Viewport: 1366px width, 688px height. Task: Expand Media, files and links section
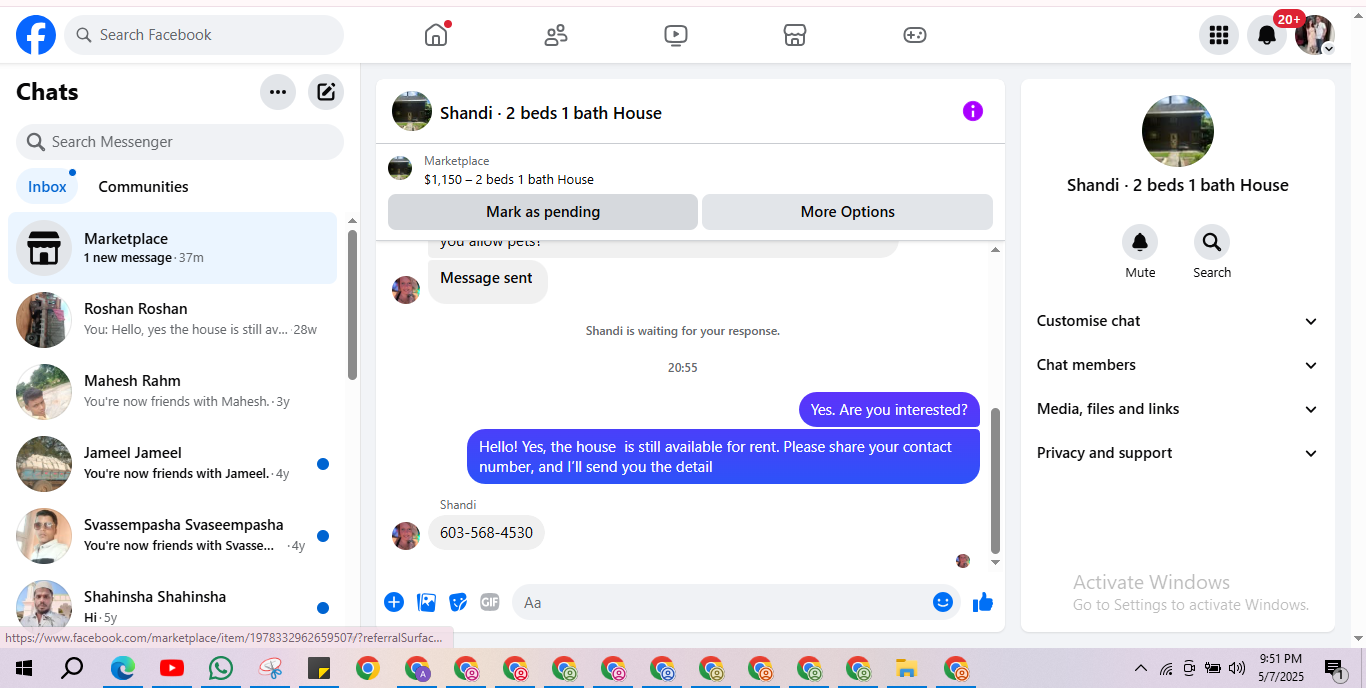[1178, 409]
